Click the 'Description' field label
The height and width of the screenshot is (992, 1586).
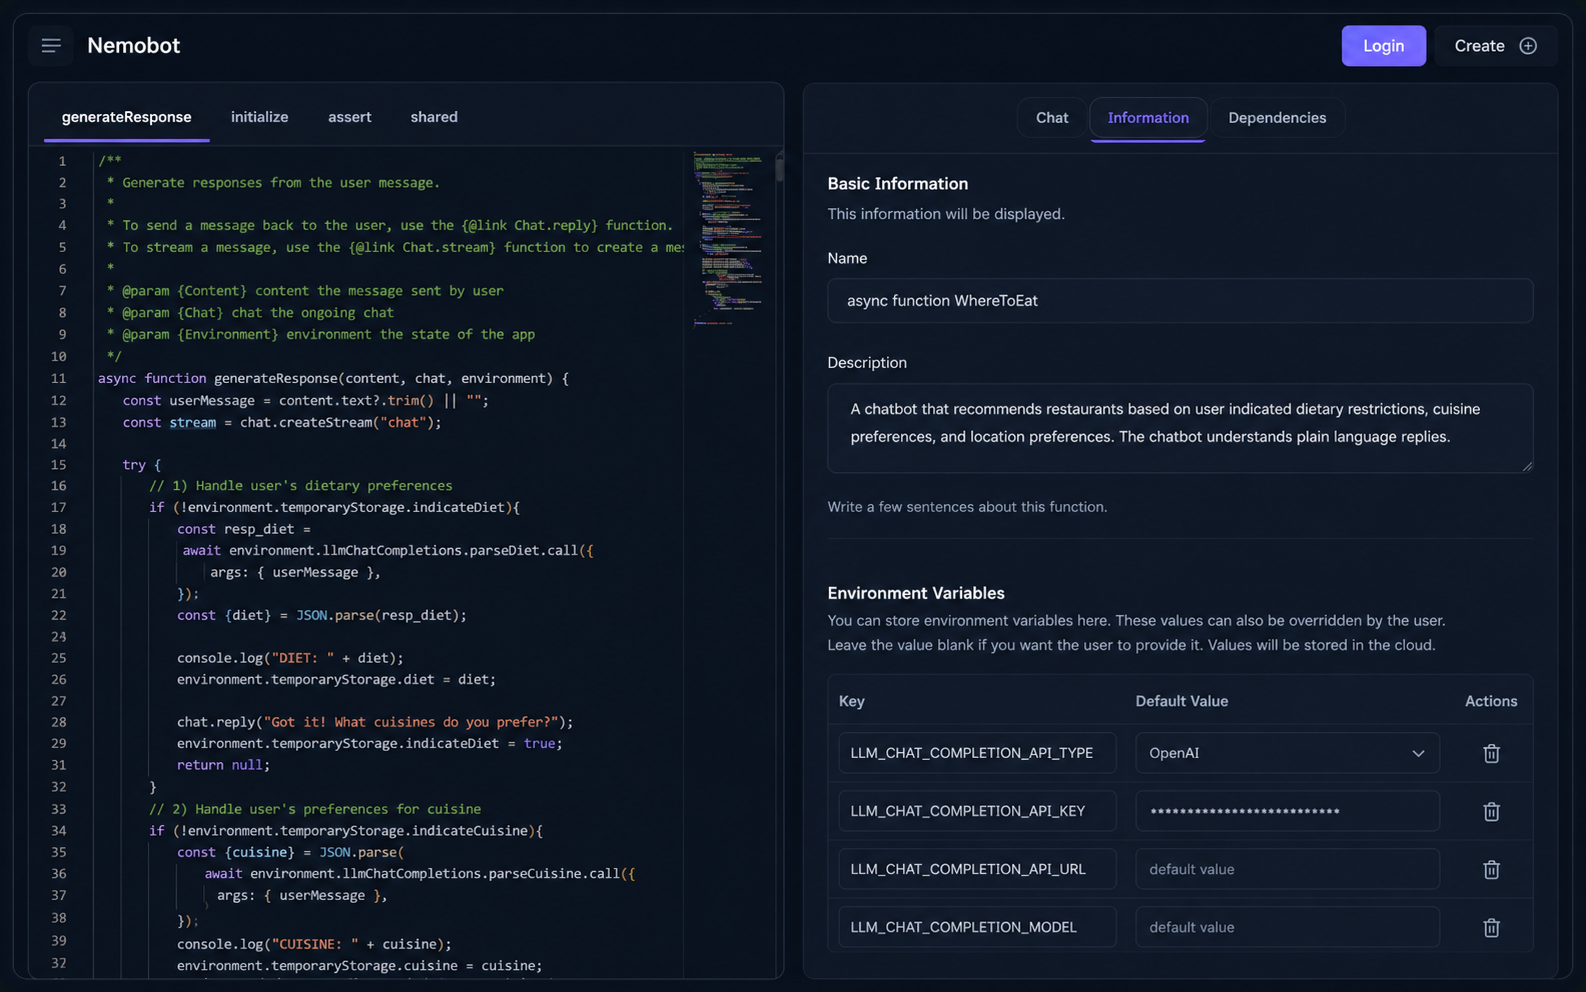867,363
